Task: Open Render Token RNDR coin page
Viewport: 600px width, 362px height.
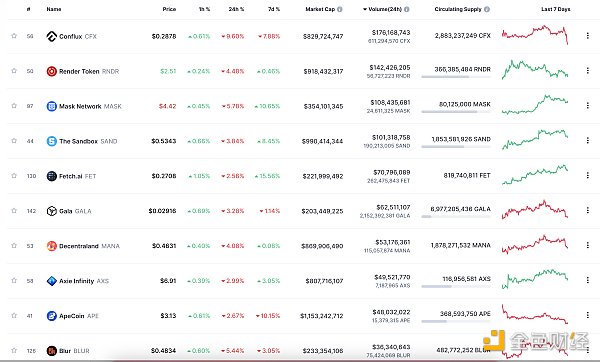Action: (x=89, y=71)
